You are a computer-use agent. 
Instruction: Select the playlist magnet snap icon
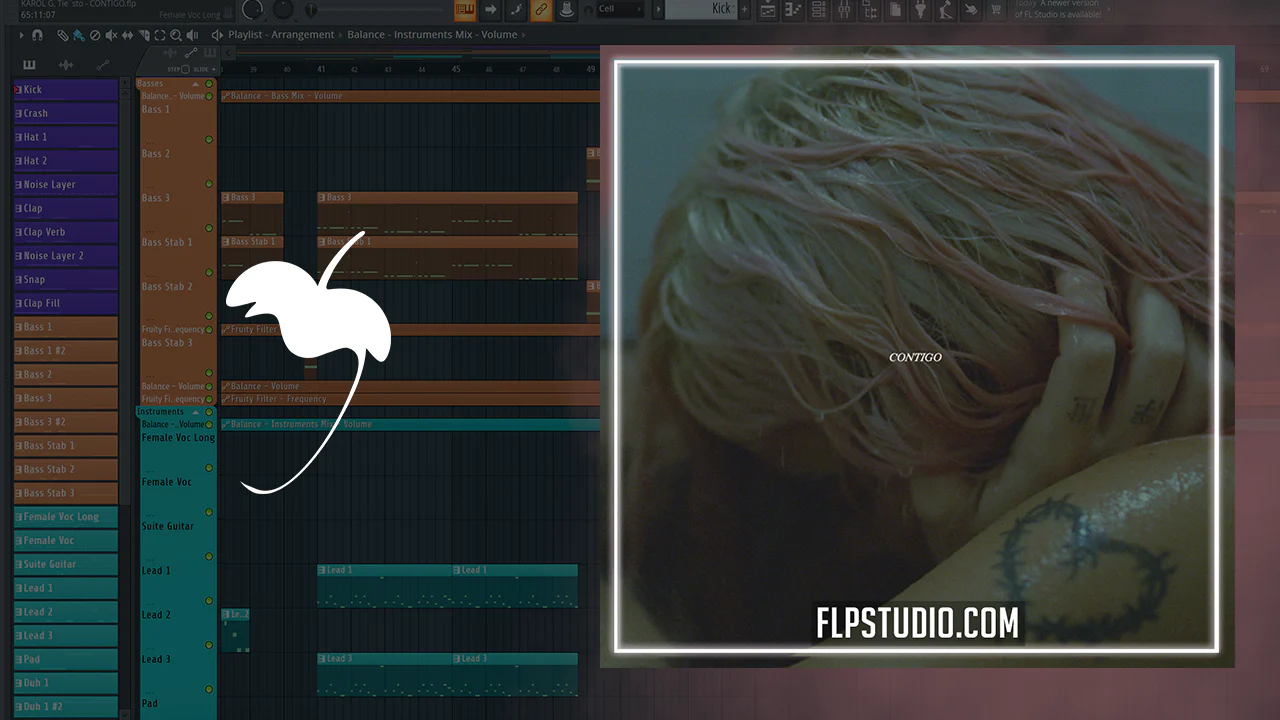37,35
